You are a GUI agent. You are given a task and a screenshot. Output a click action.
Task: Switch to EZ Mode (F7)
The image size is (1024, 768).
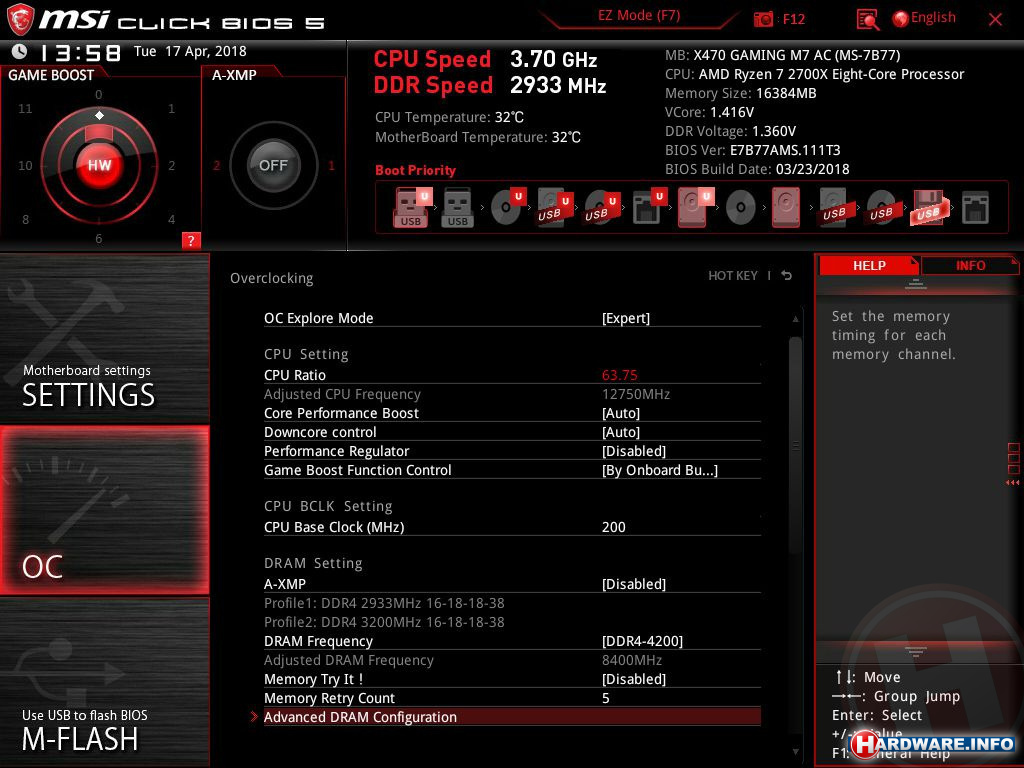640,16
